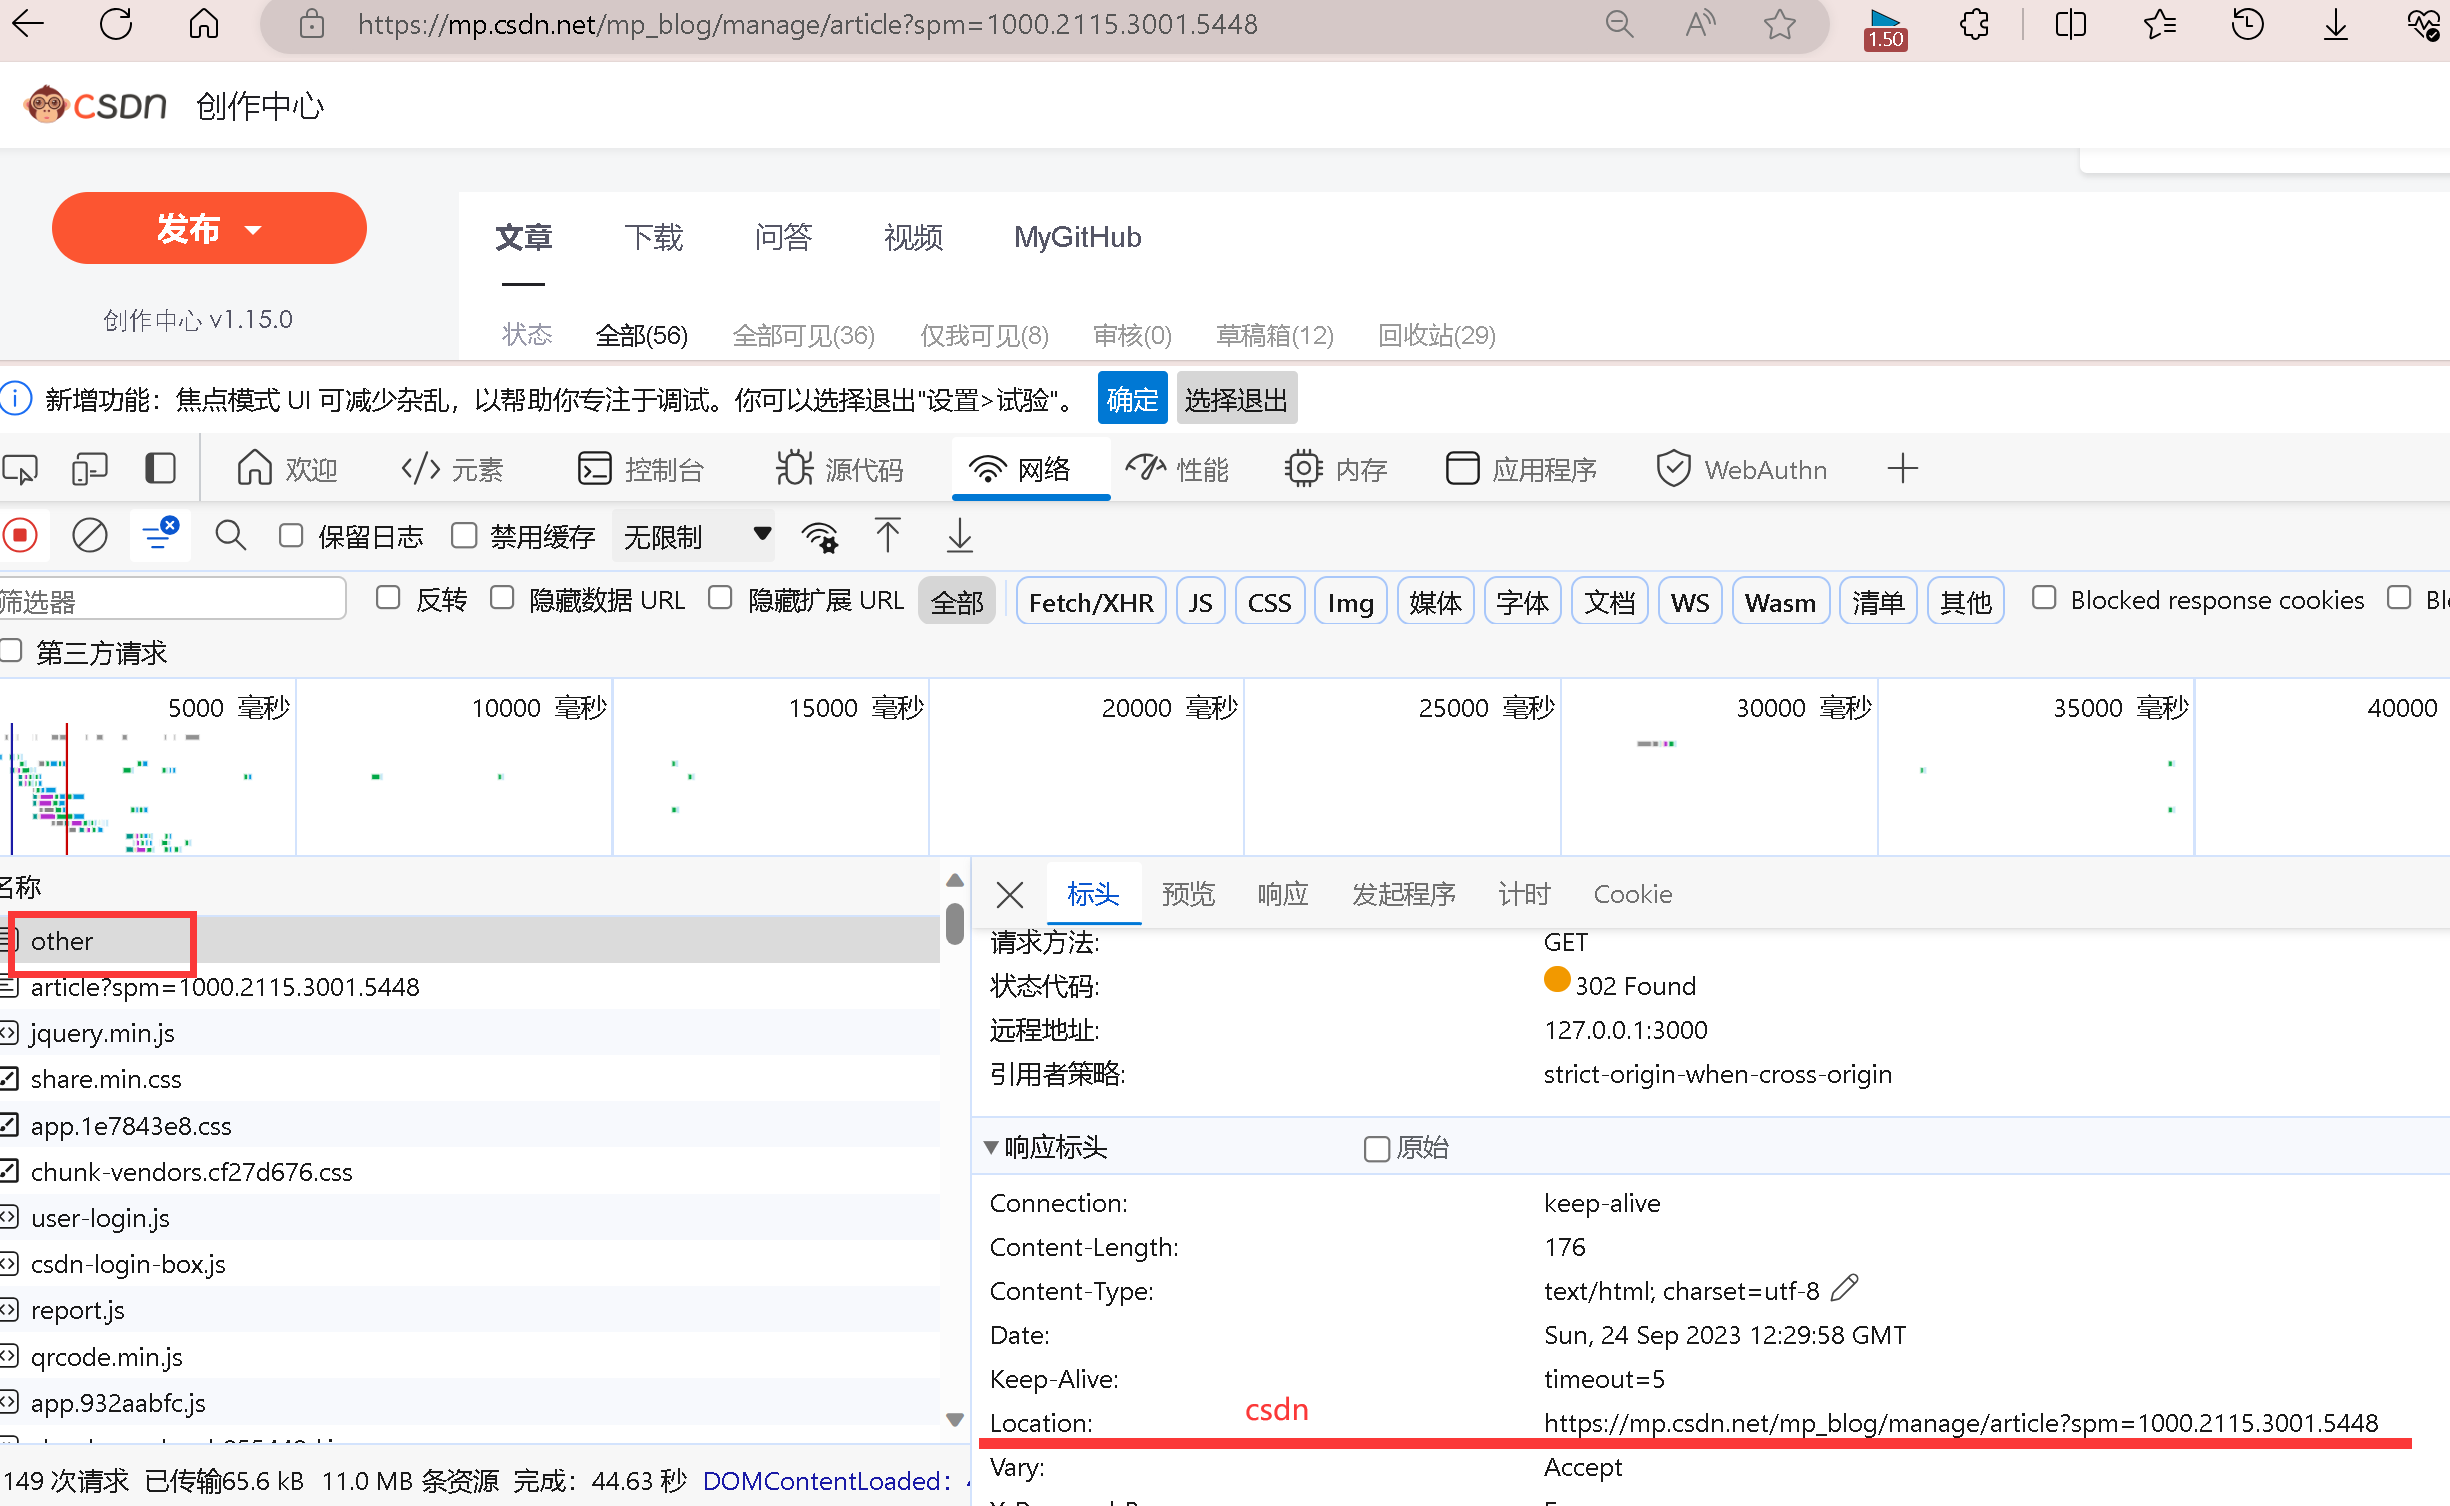This screenshot has height=1506, width=2450.
Task: Enable the 禁用缓存 checkbox
Action: 464,536
